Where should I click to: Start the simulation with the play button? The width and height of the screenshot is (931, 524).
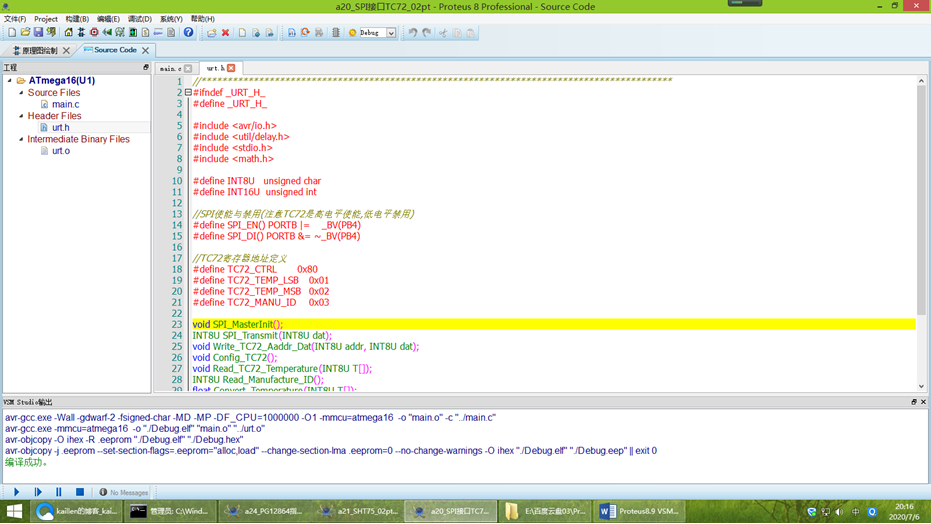point(17,492)
